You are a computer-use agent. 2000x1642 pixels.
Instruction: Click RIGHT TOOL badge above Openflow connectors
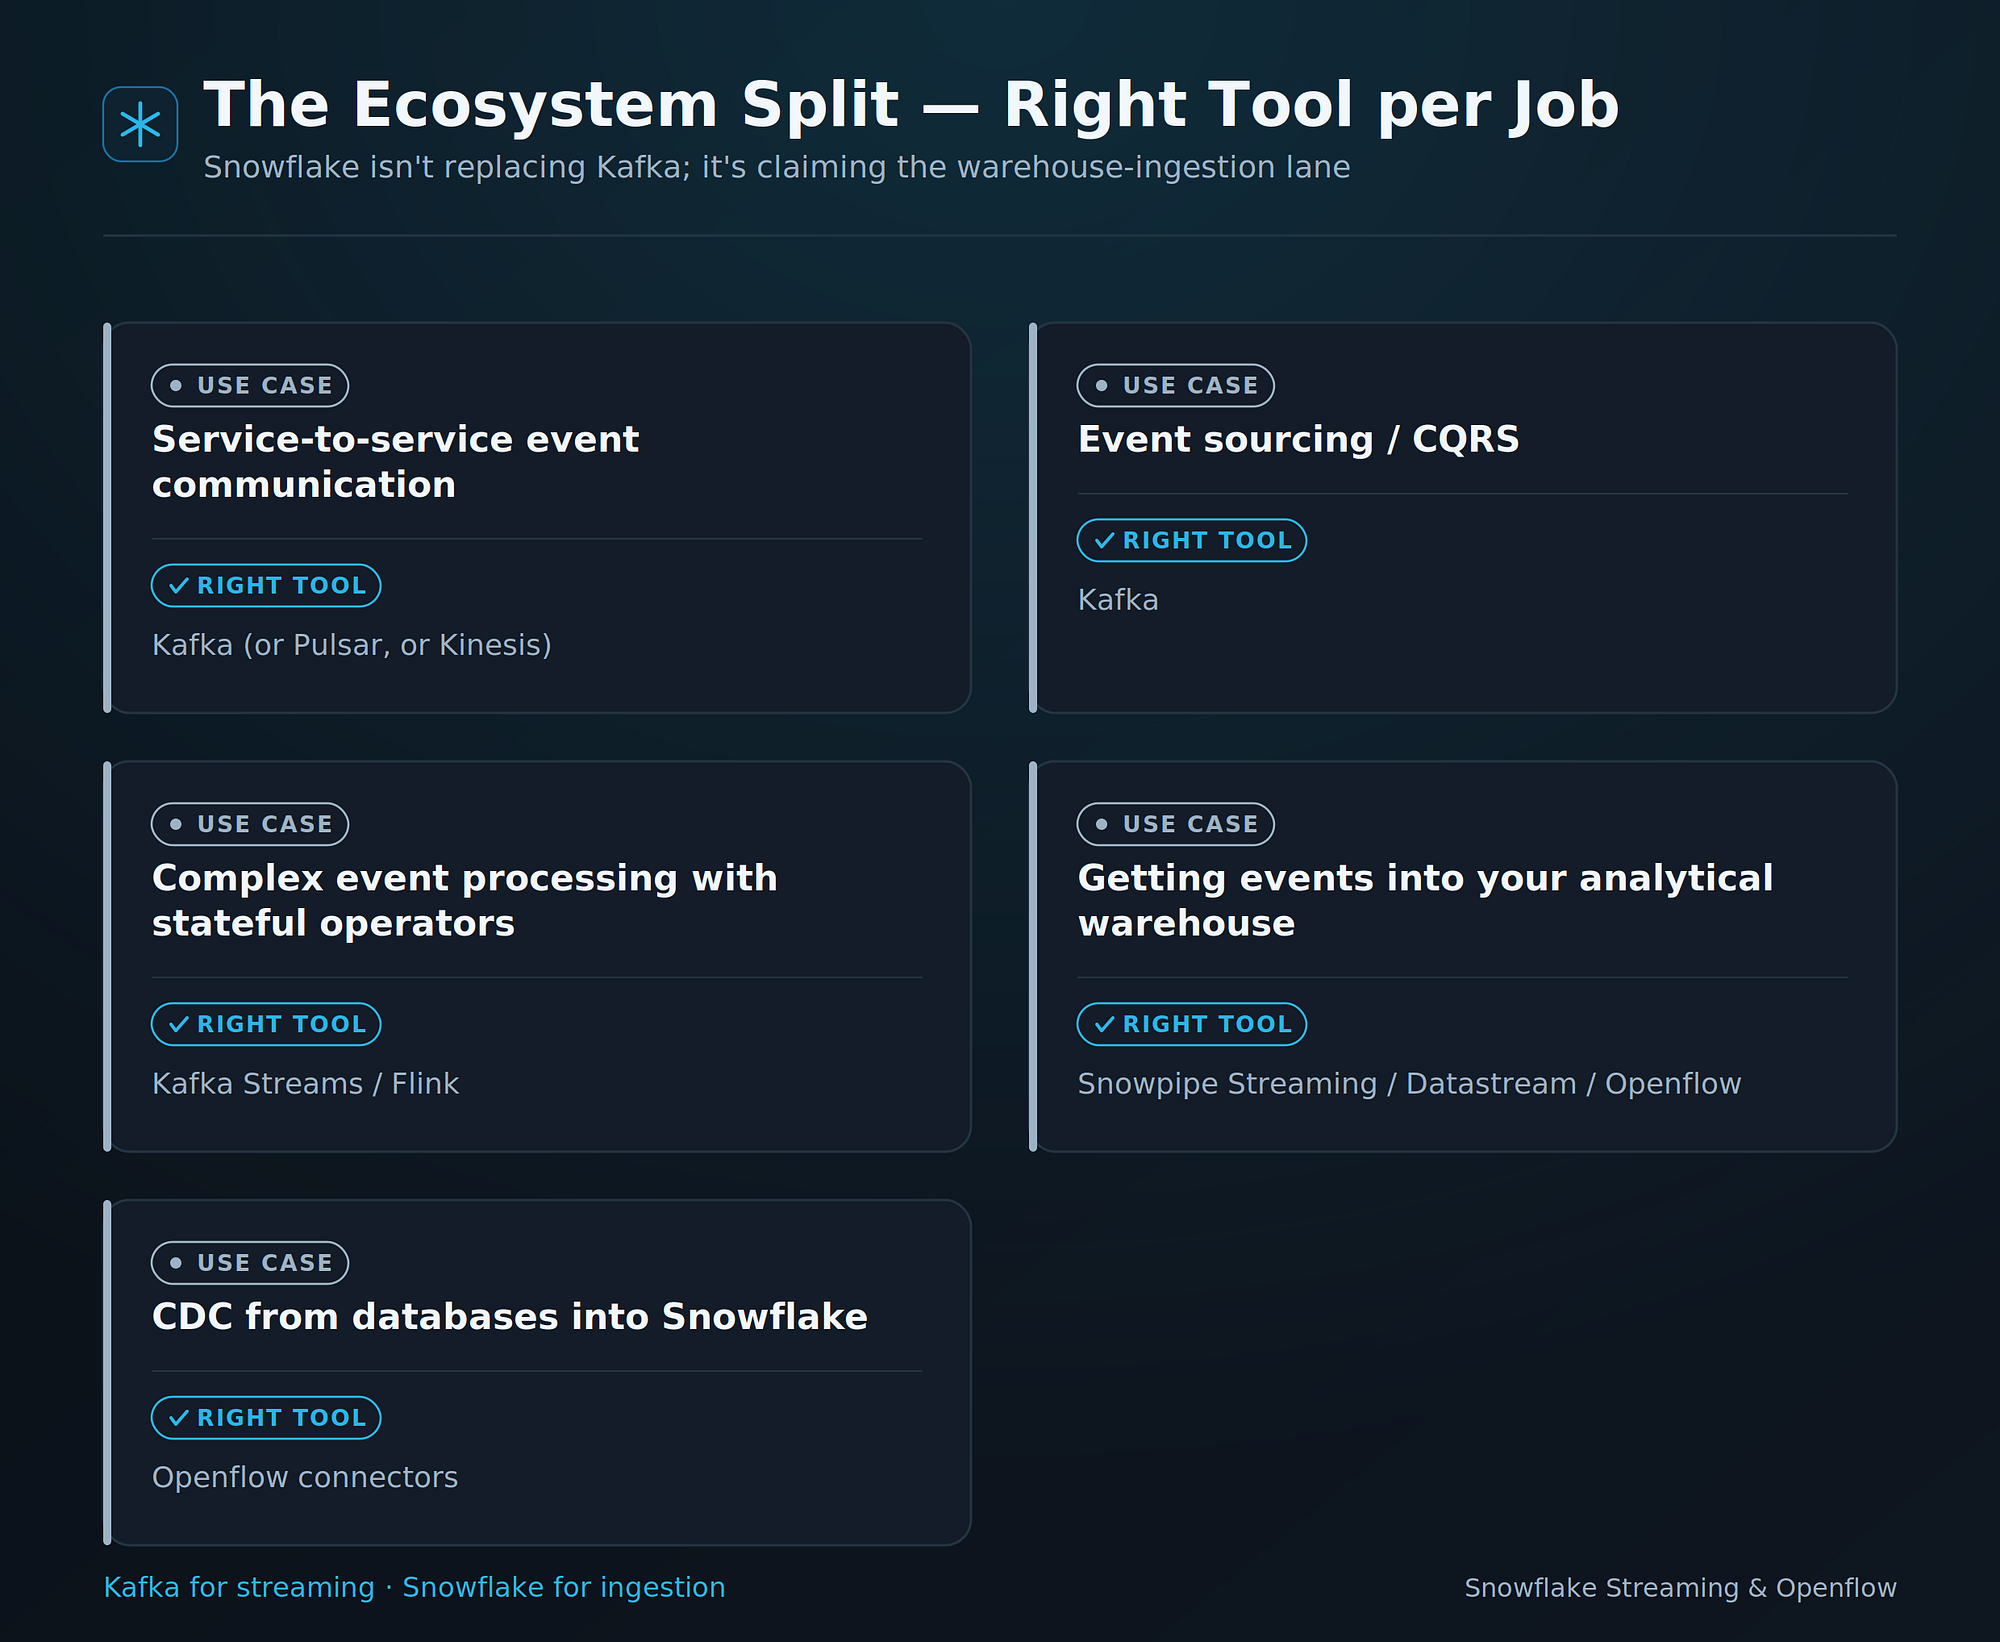coord(266,1418)
